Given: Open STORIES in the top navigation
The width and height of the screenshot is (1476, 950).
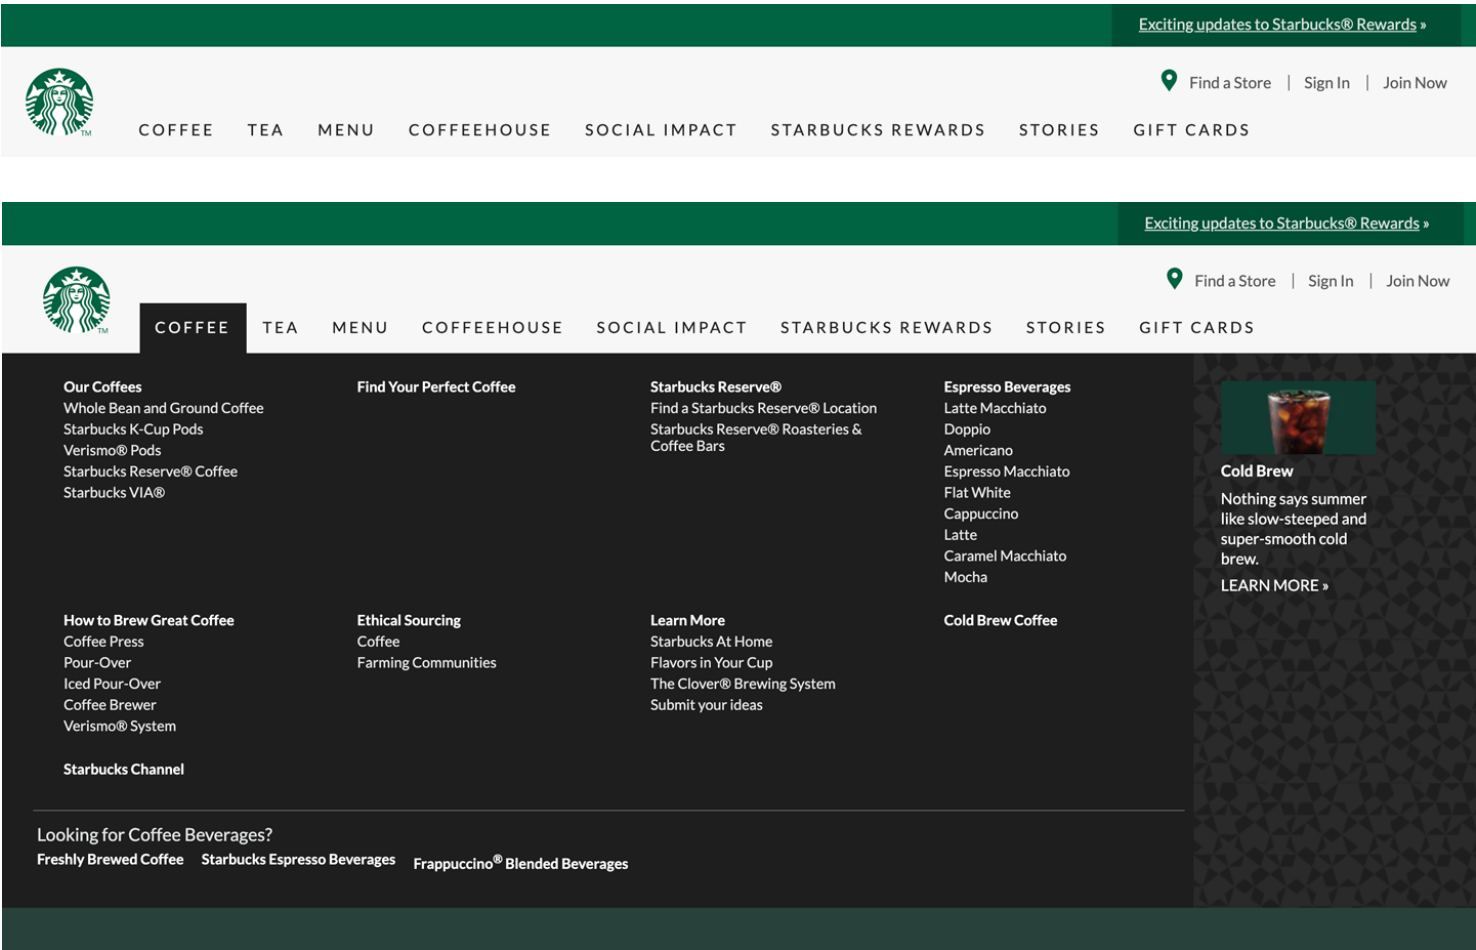Looking at the screenshot, I should pyautogui.click(x=1059, y=130).
